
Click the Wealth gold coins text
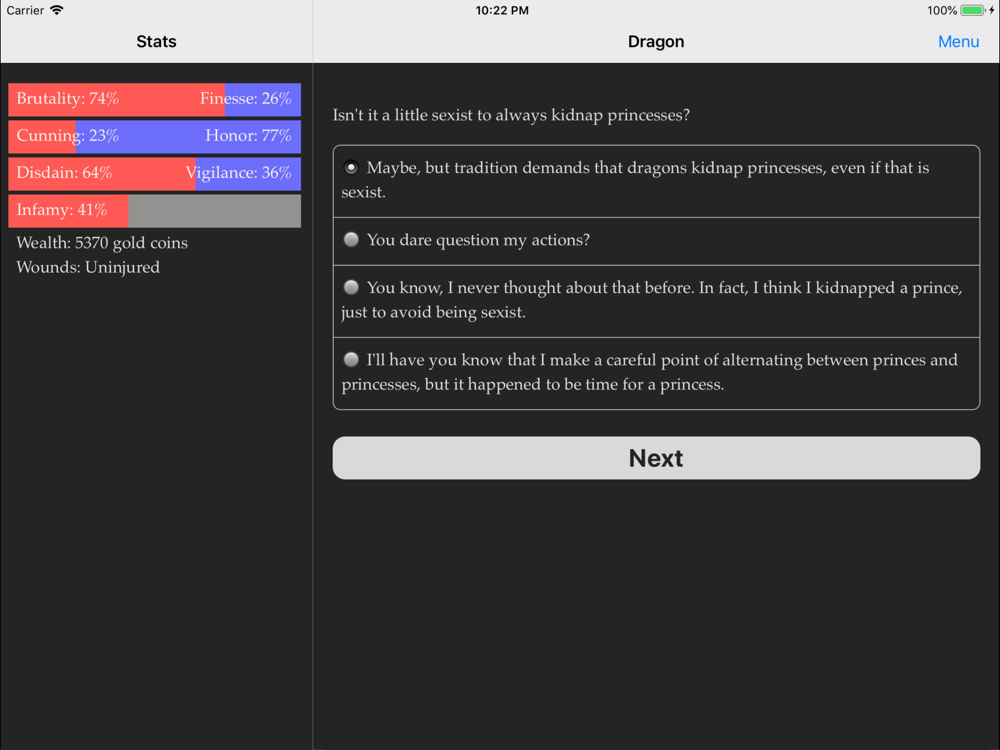coord(102,243)
